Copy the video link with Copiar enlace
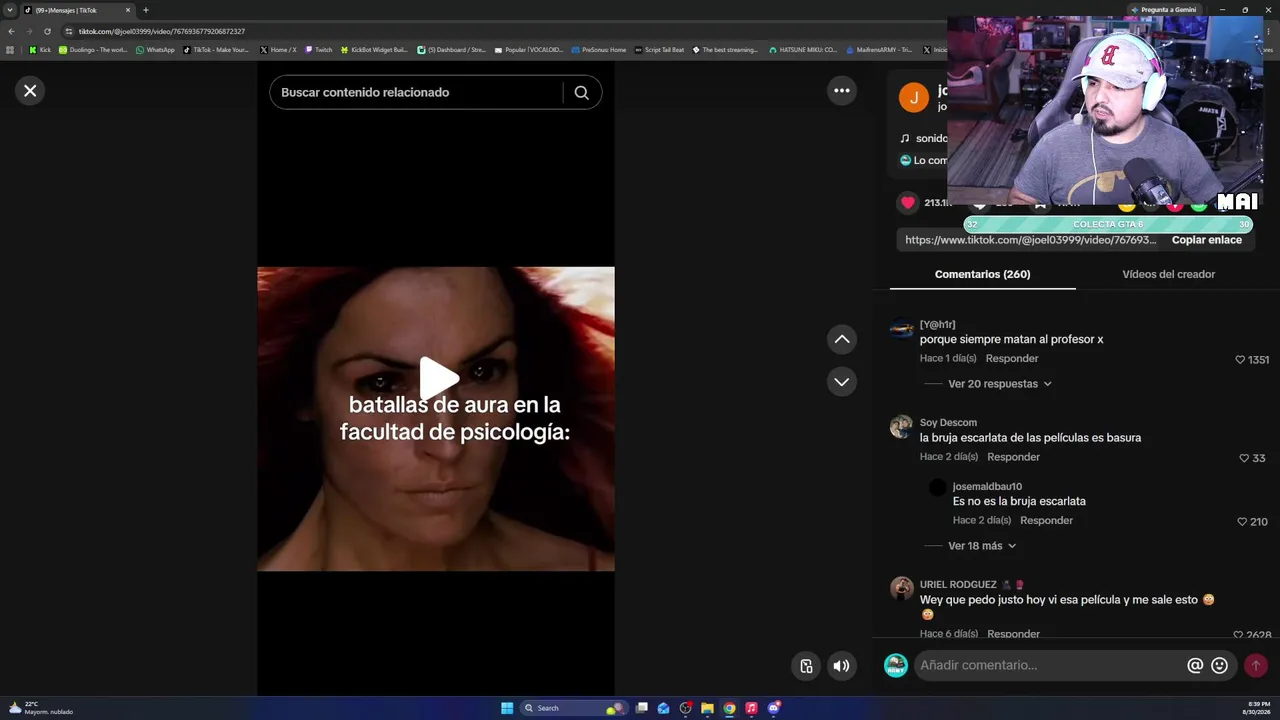The width and height of the screenshot is (1280, 720). point(1206,240)
